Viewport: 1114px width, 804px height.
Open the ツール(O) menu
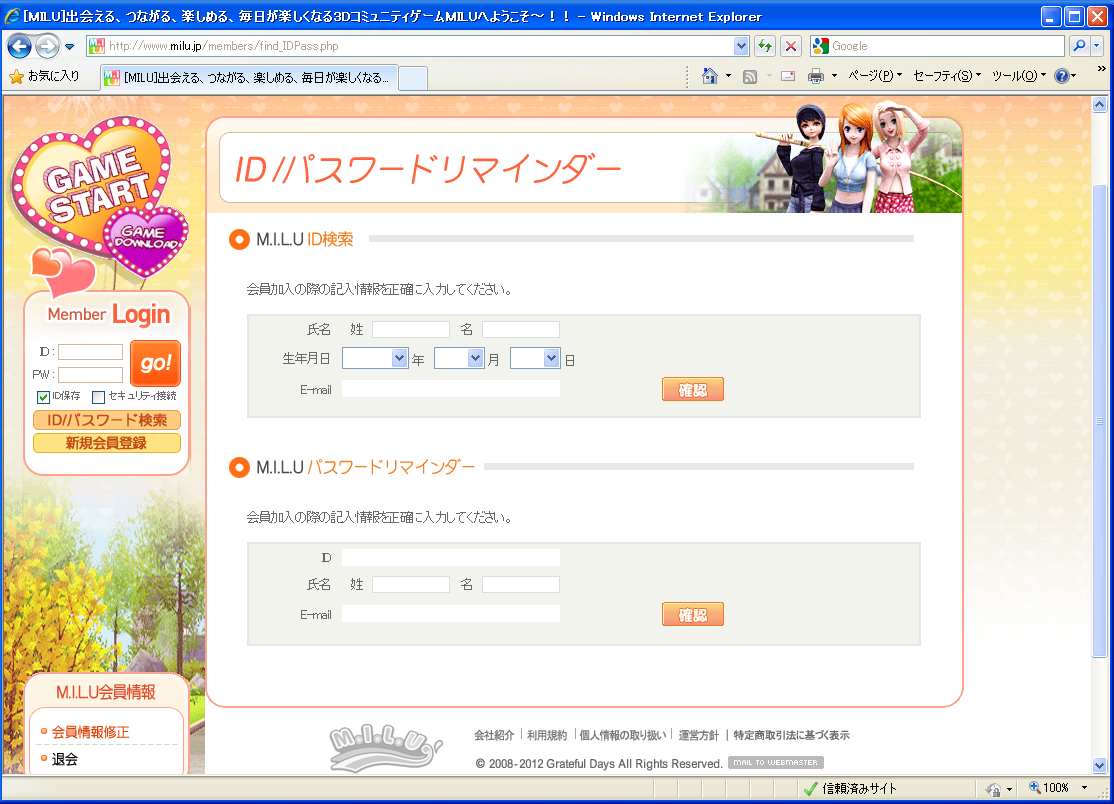click(x=1018, y=76)
